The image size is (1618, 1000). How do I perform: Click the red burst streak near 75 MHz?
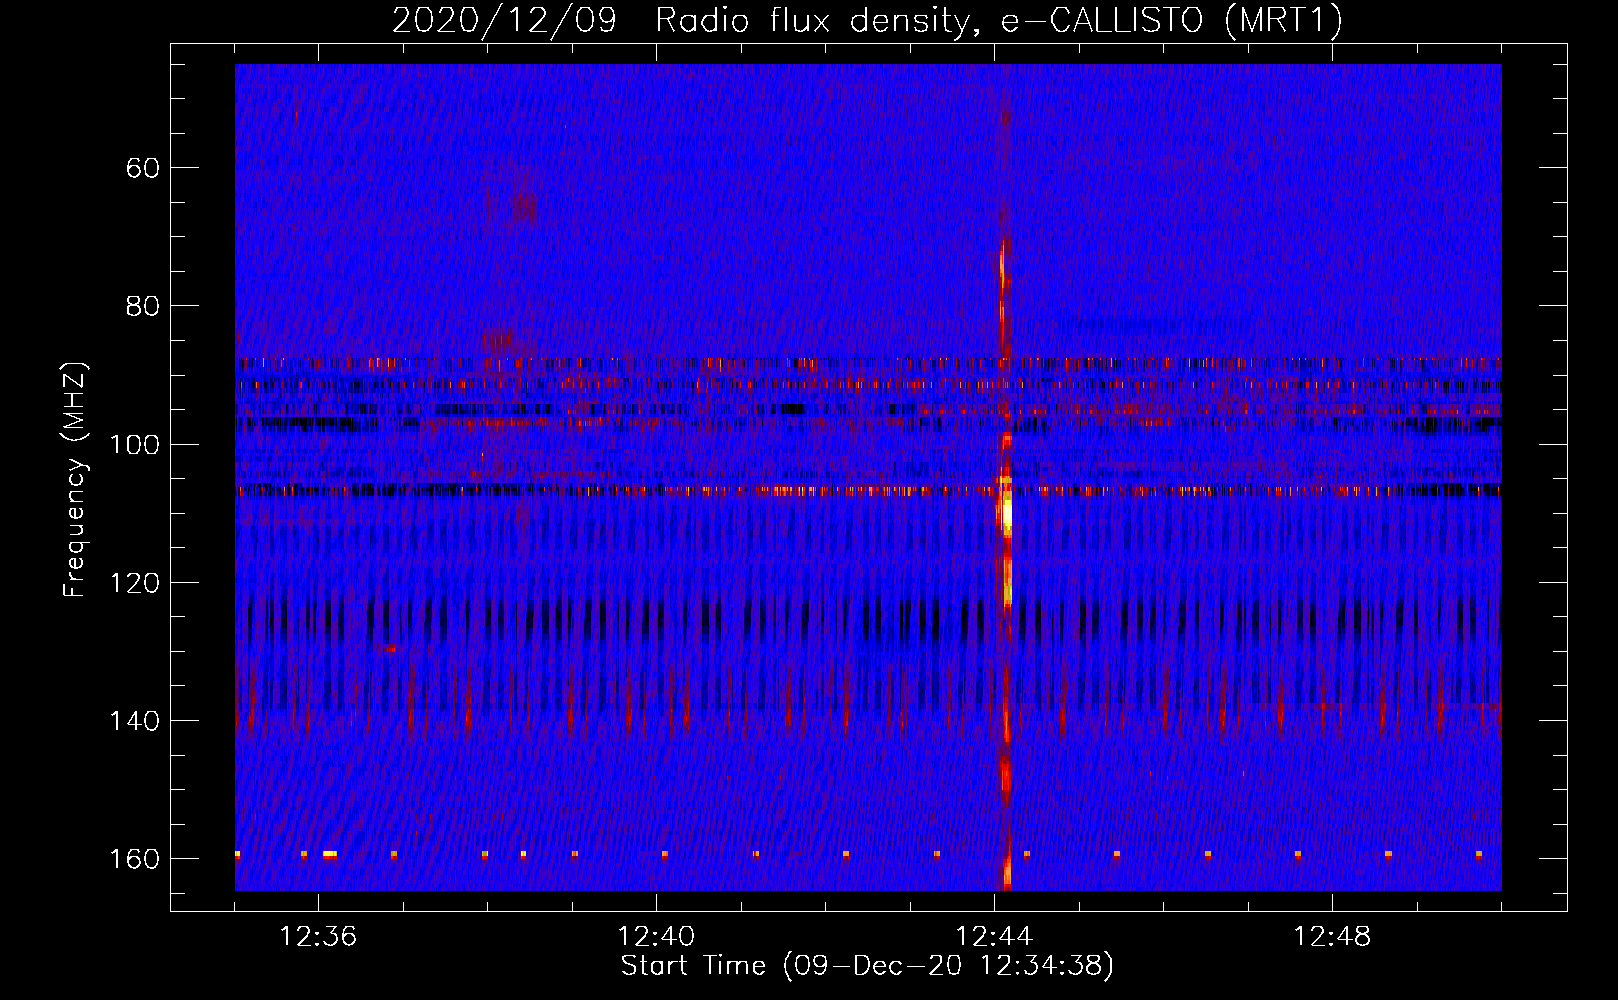1002,265
